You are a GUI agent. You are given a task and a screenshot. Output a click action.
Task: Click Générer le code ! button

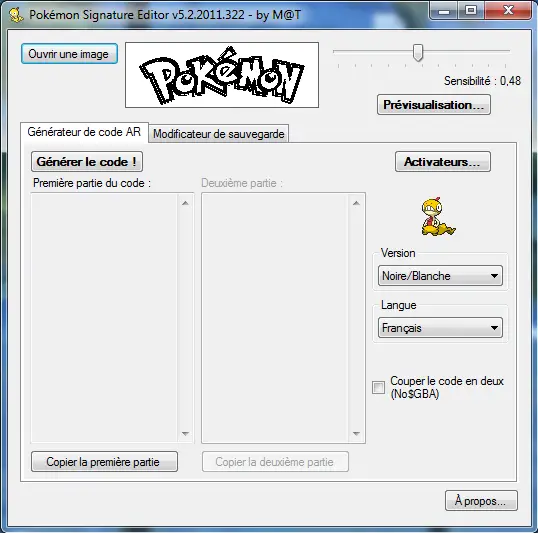[x=87, y=162]
